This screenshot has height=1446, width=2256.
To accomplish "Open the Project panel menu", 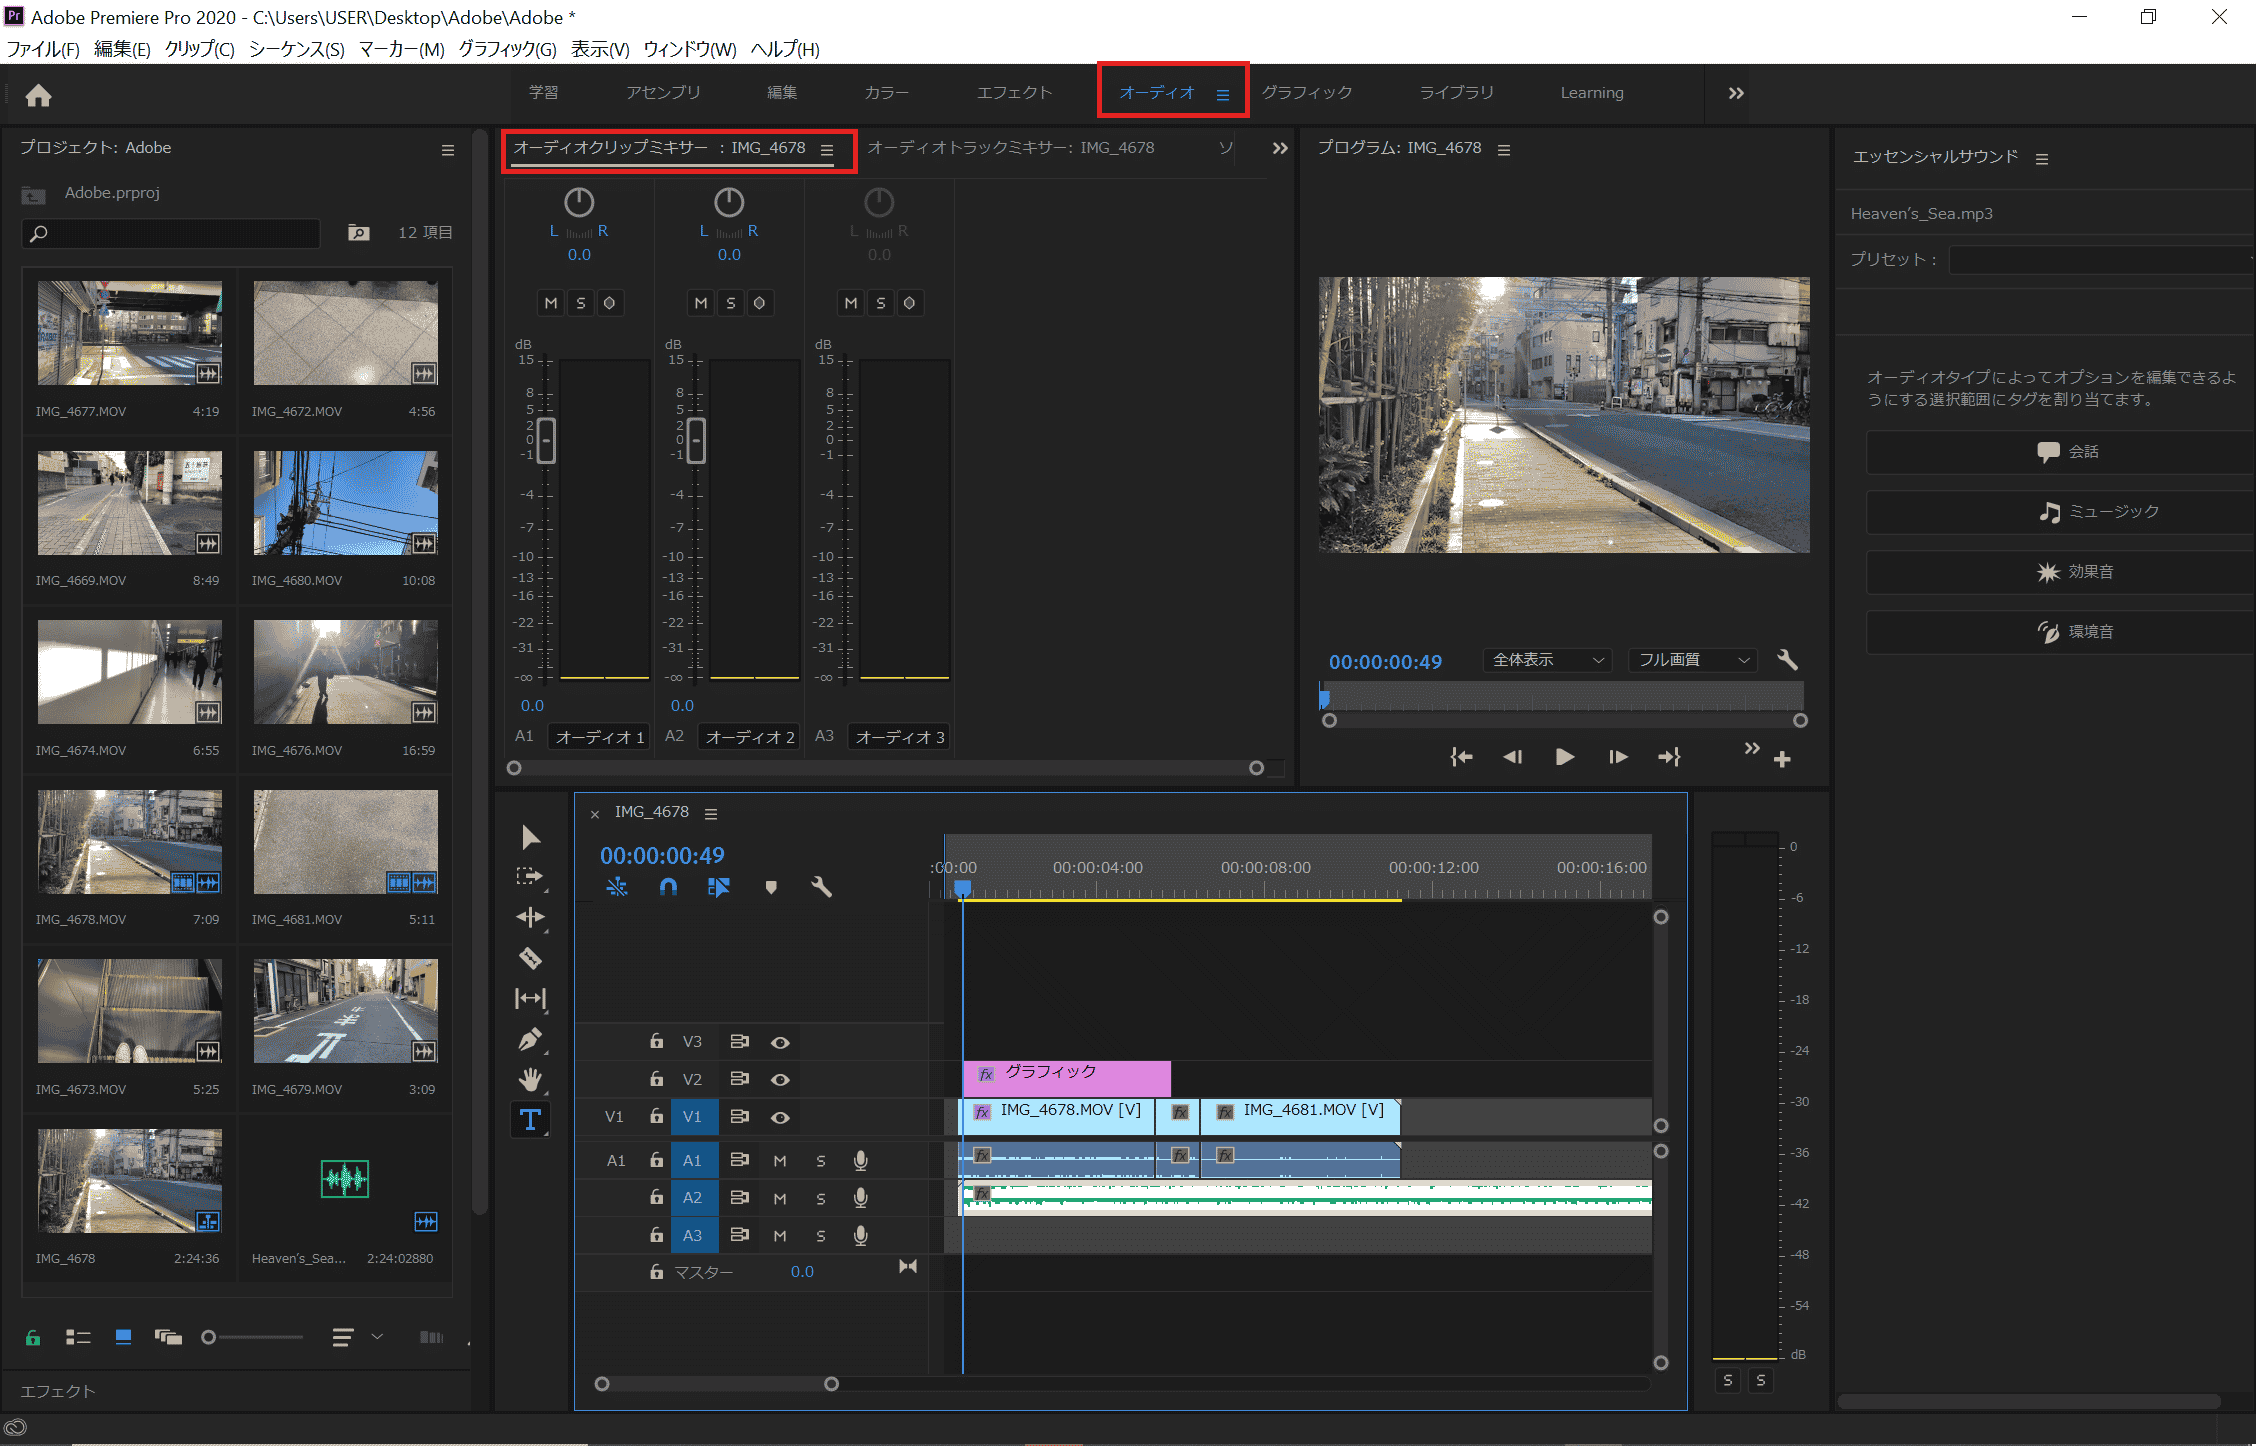I will [448, 150].
